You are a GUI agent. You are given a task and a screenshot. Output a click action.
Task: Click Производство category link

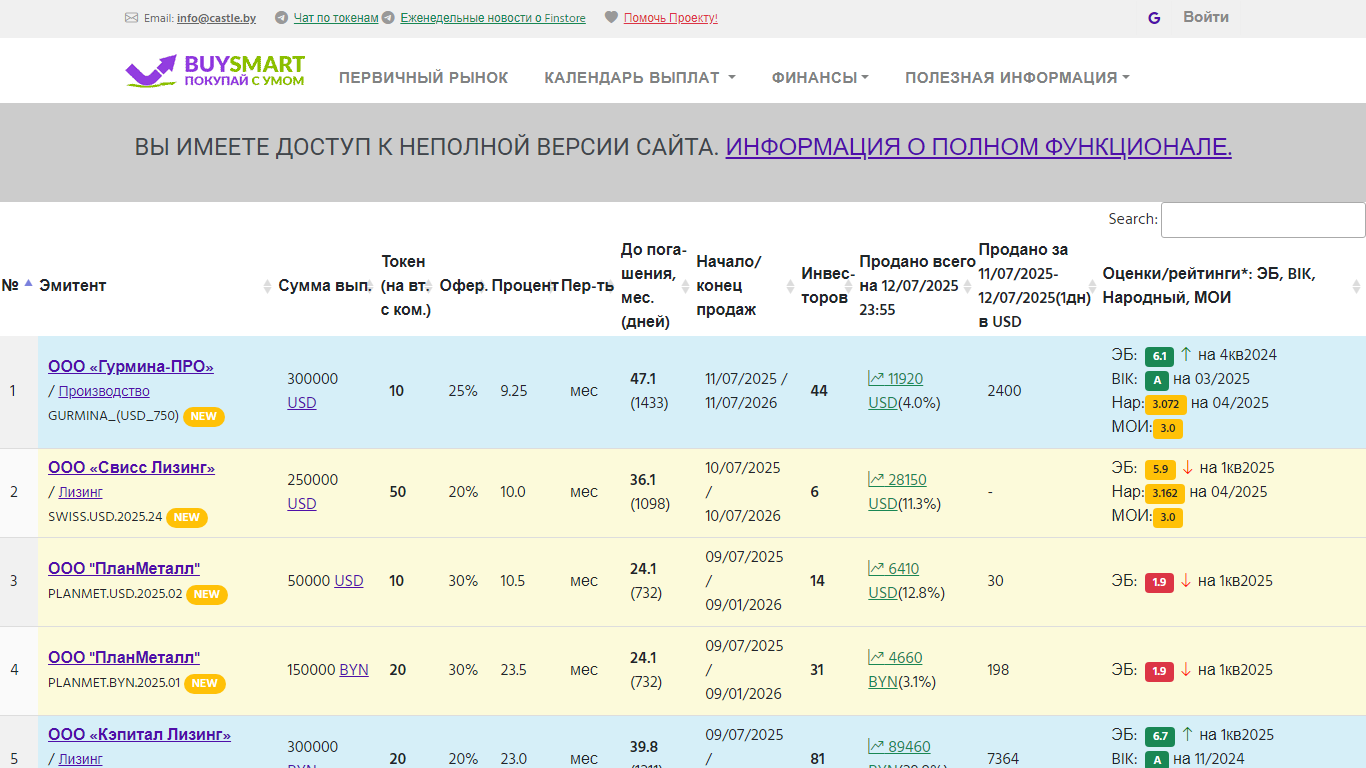point(104,392)
